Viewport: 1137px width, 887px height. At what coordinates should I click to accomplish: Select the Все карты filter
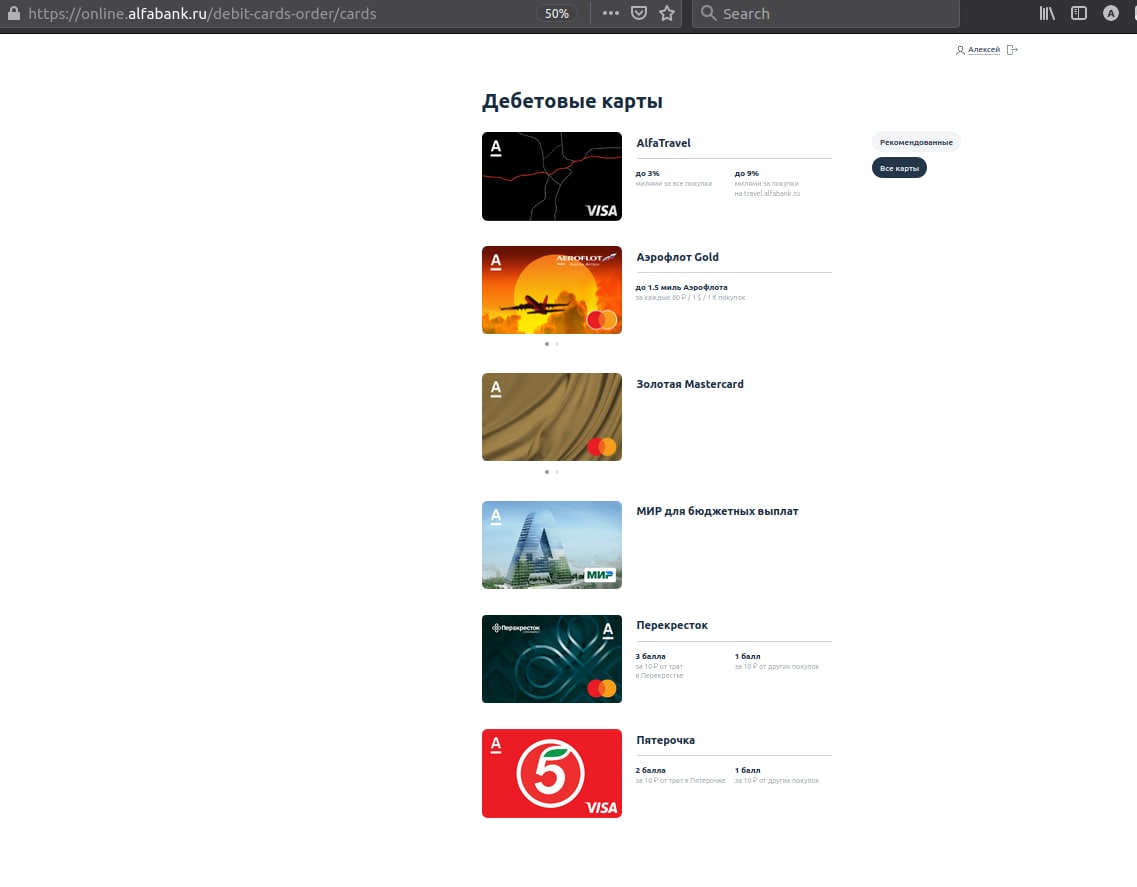pos(899,168)
